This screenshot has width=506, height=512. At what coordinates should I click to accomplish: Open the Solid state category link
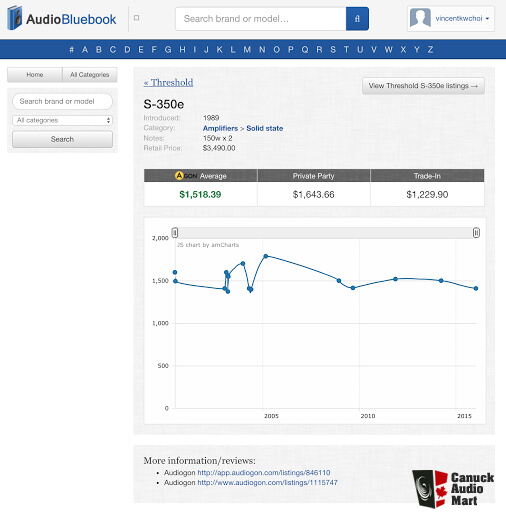click(265, 128)
